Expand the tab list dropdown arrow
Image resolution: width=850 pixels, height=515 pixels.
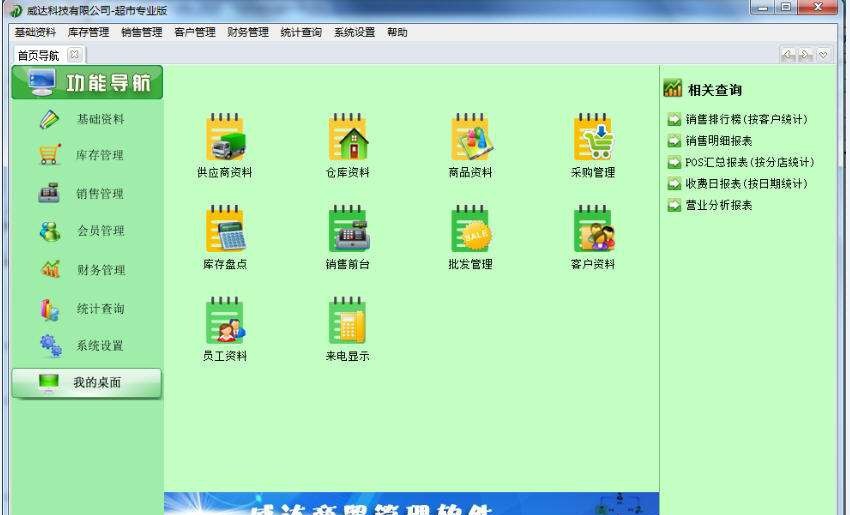tap(823, 55)
